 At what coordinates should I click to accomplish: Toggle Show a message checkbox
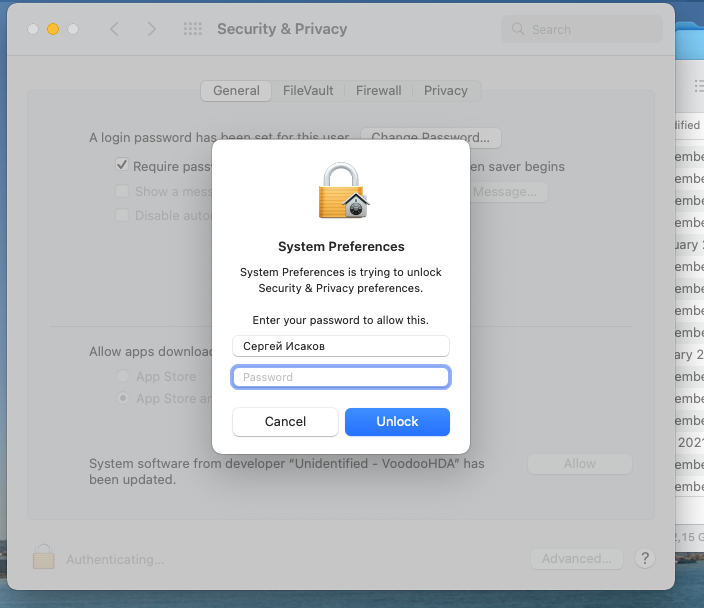122,191
